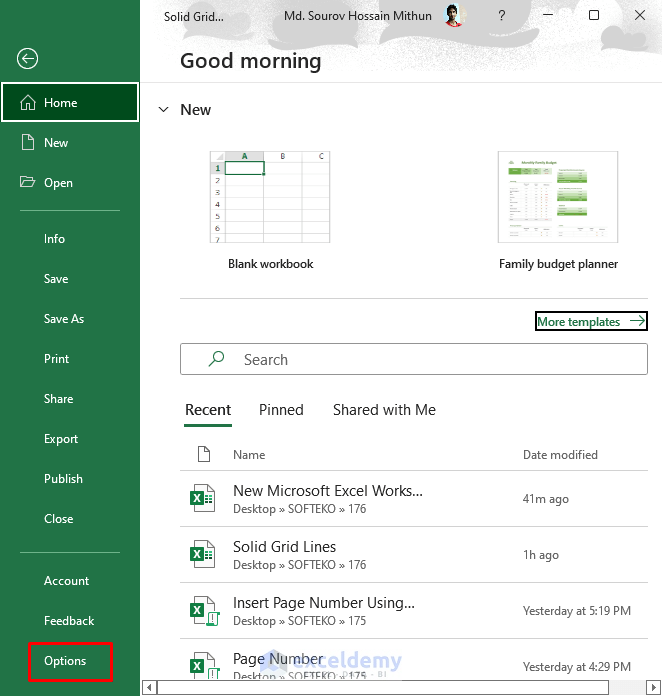Select the New text label in sidebar
The height and width of the screenshot is (696, 662).
[56, 142]
